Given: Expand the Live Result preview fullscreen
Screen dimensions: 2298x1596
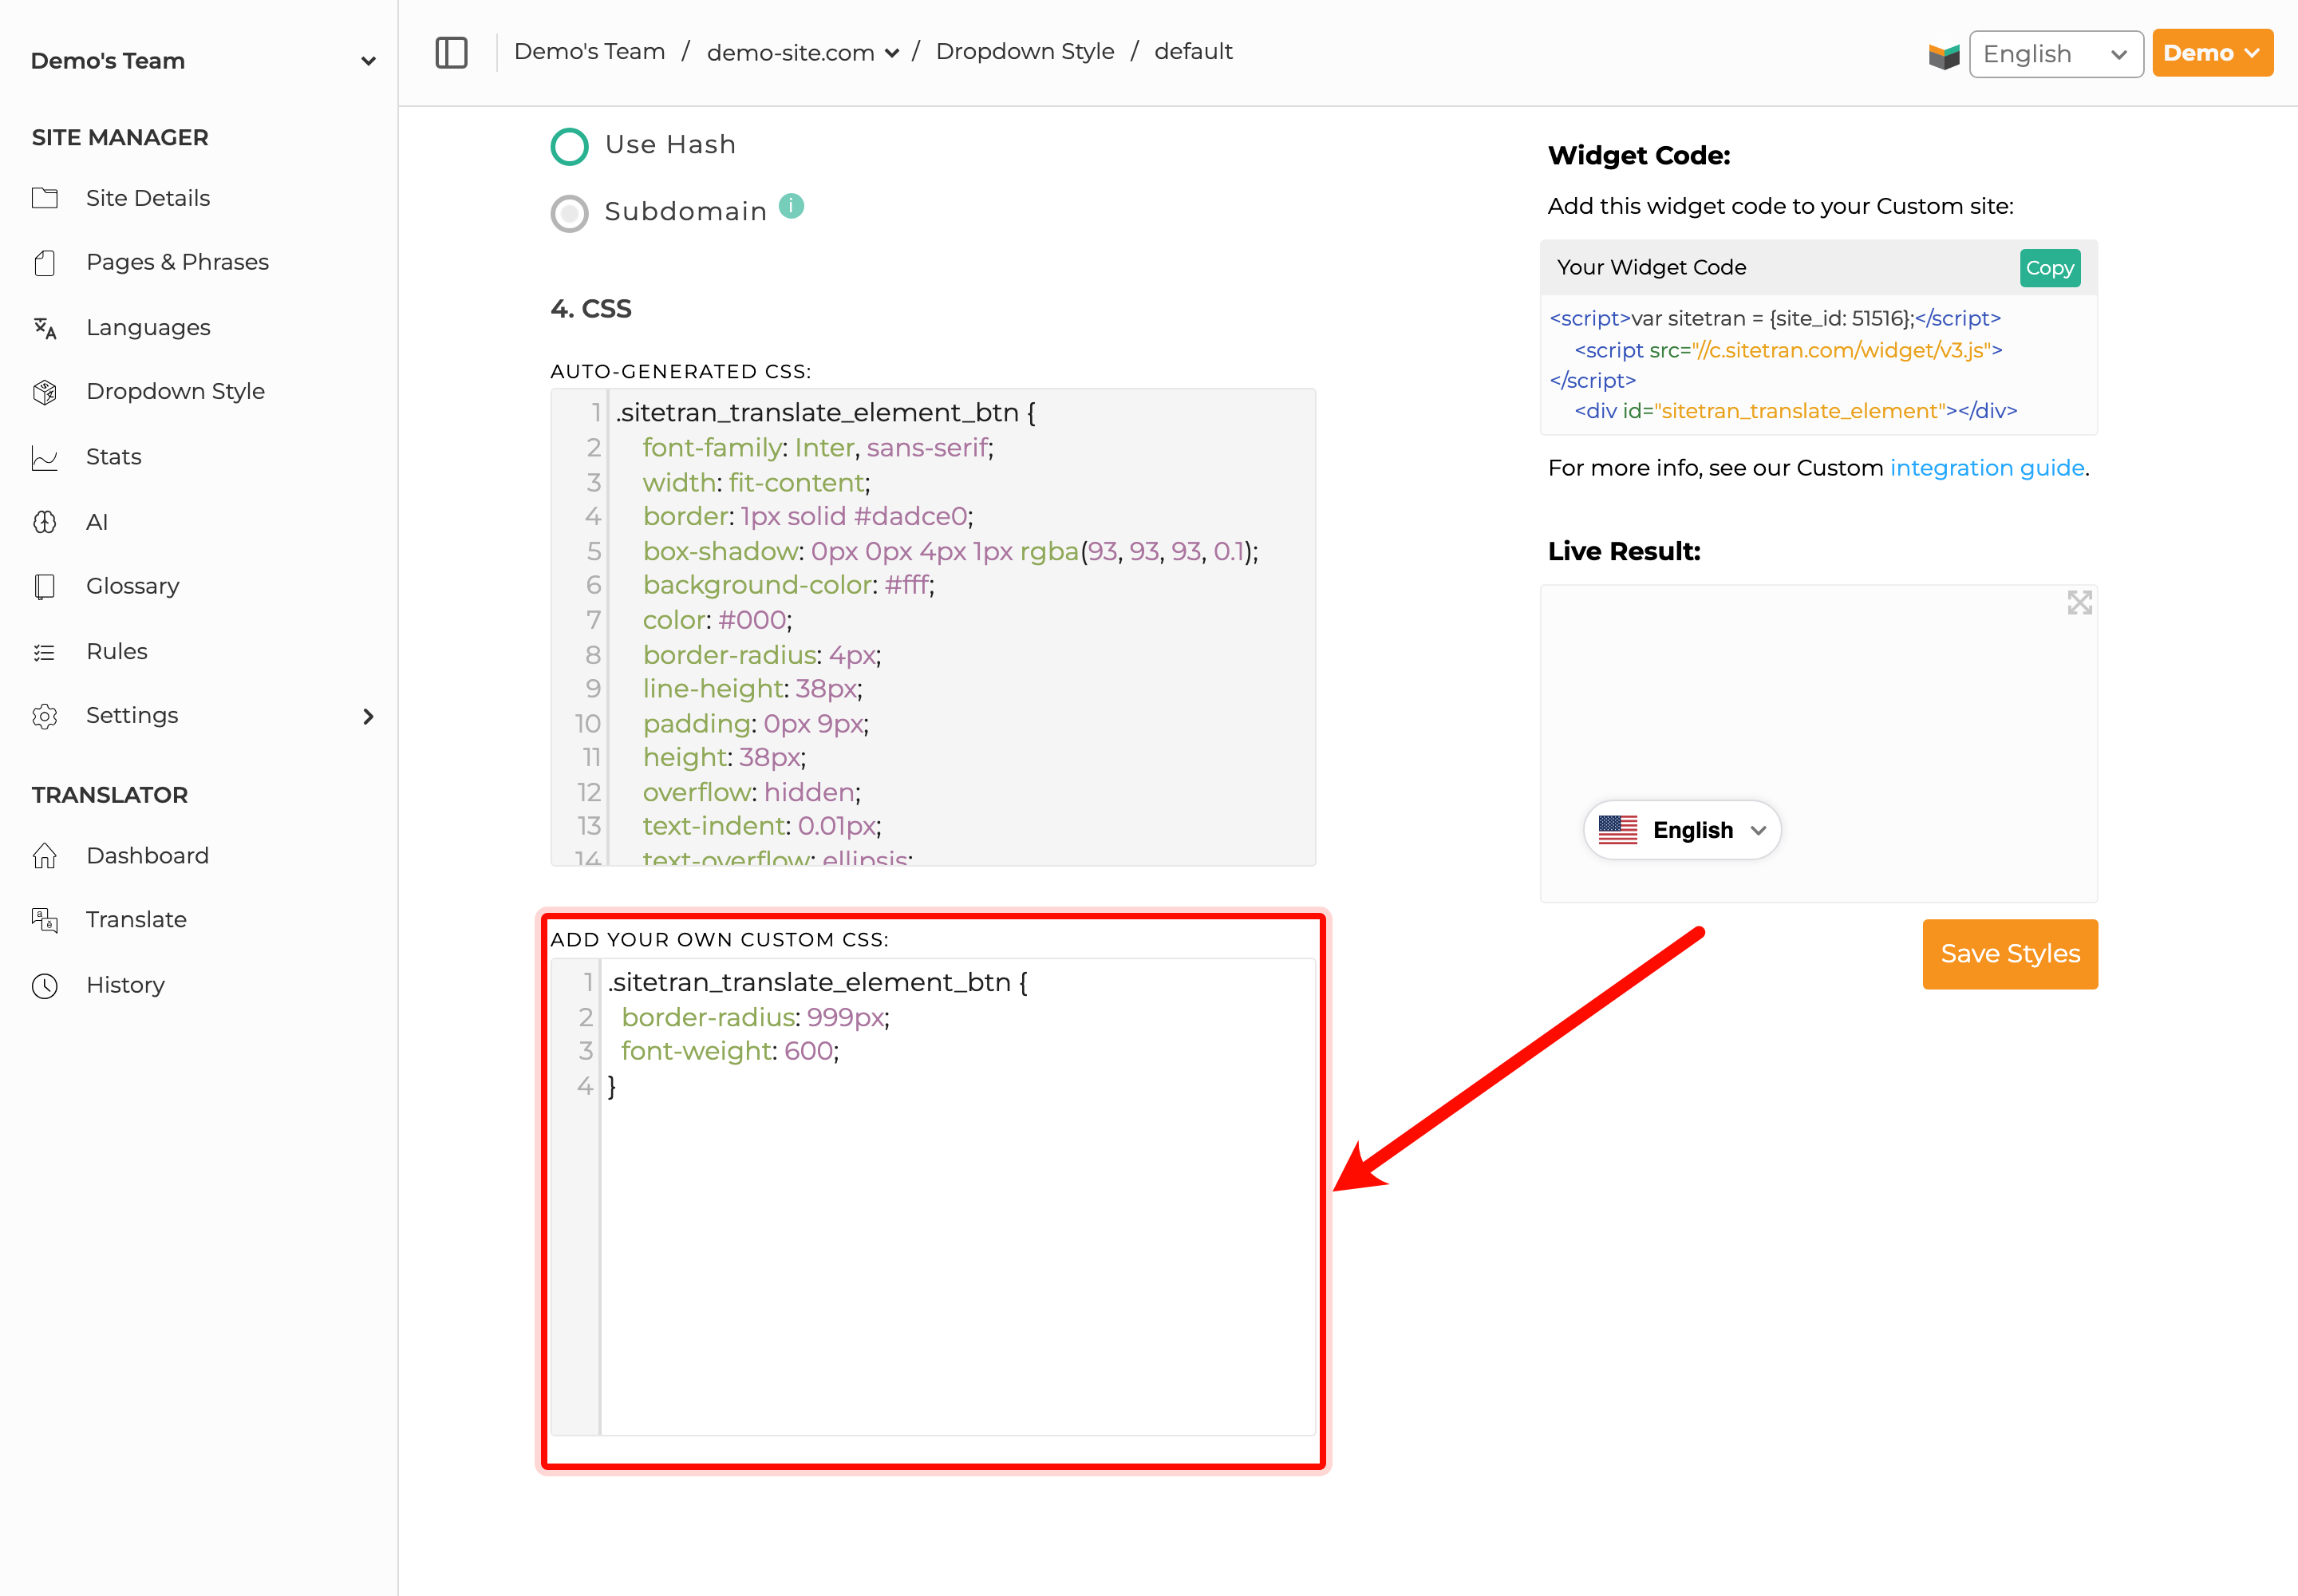Looking at the screenshot, I should pyautogui.click(x=2080, y=603).
